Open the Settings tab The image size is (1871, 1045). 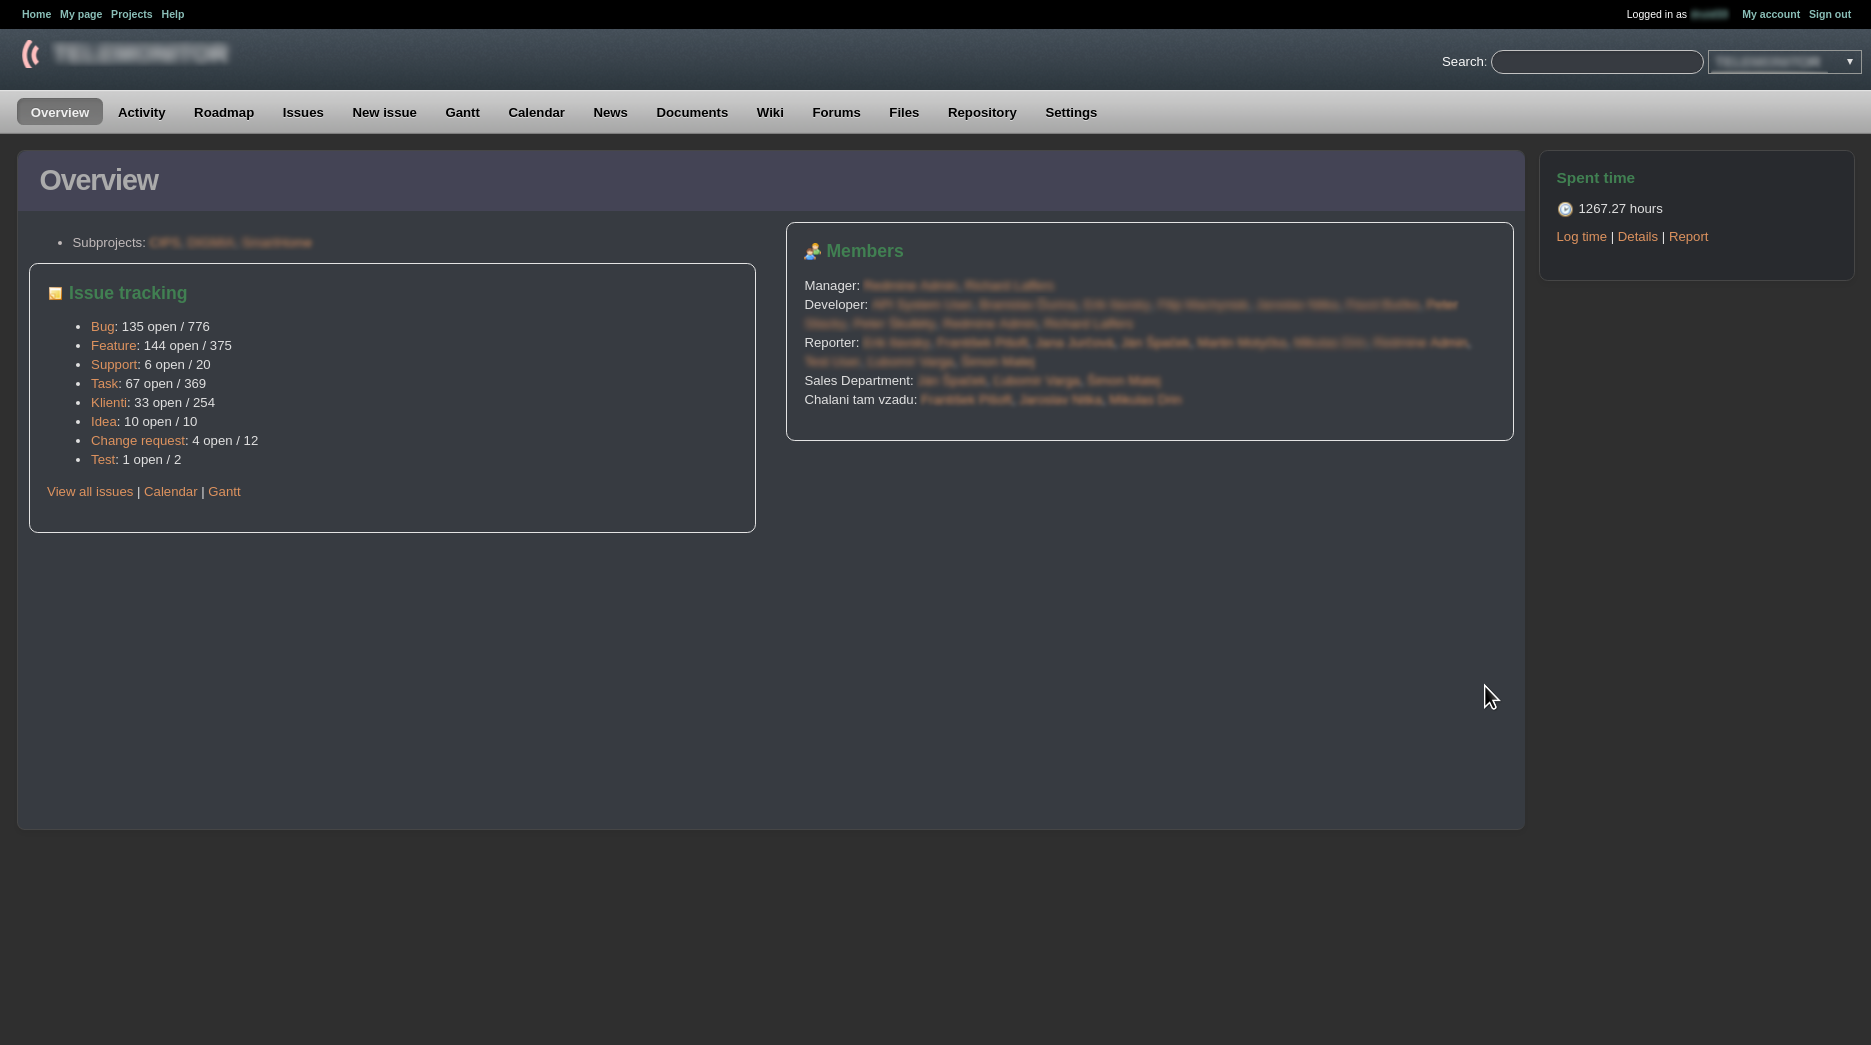(x=1070, y=112)
